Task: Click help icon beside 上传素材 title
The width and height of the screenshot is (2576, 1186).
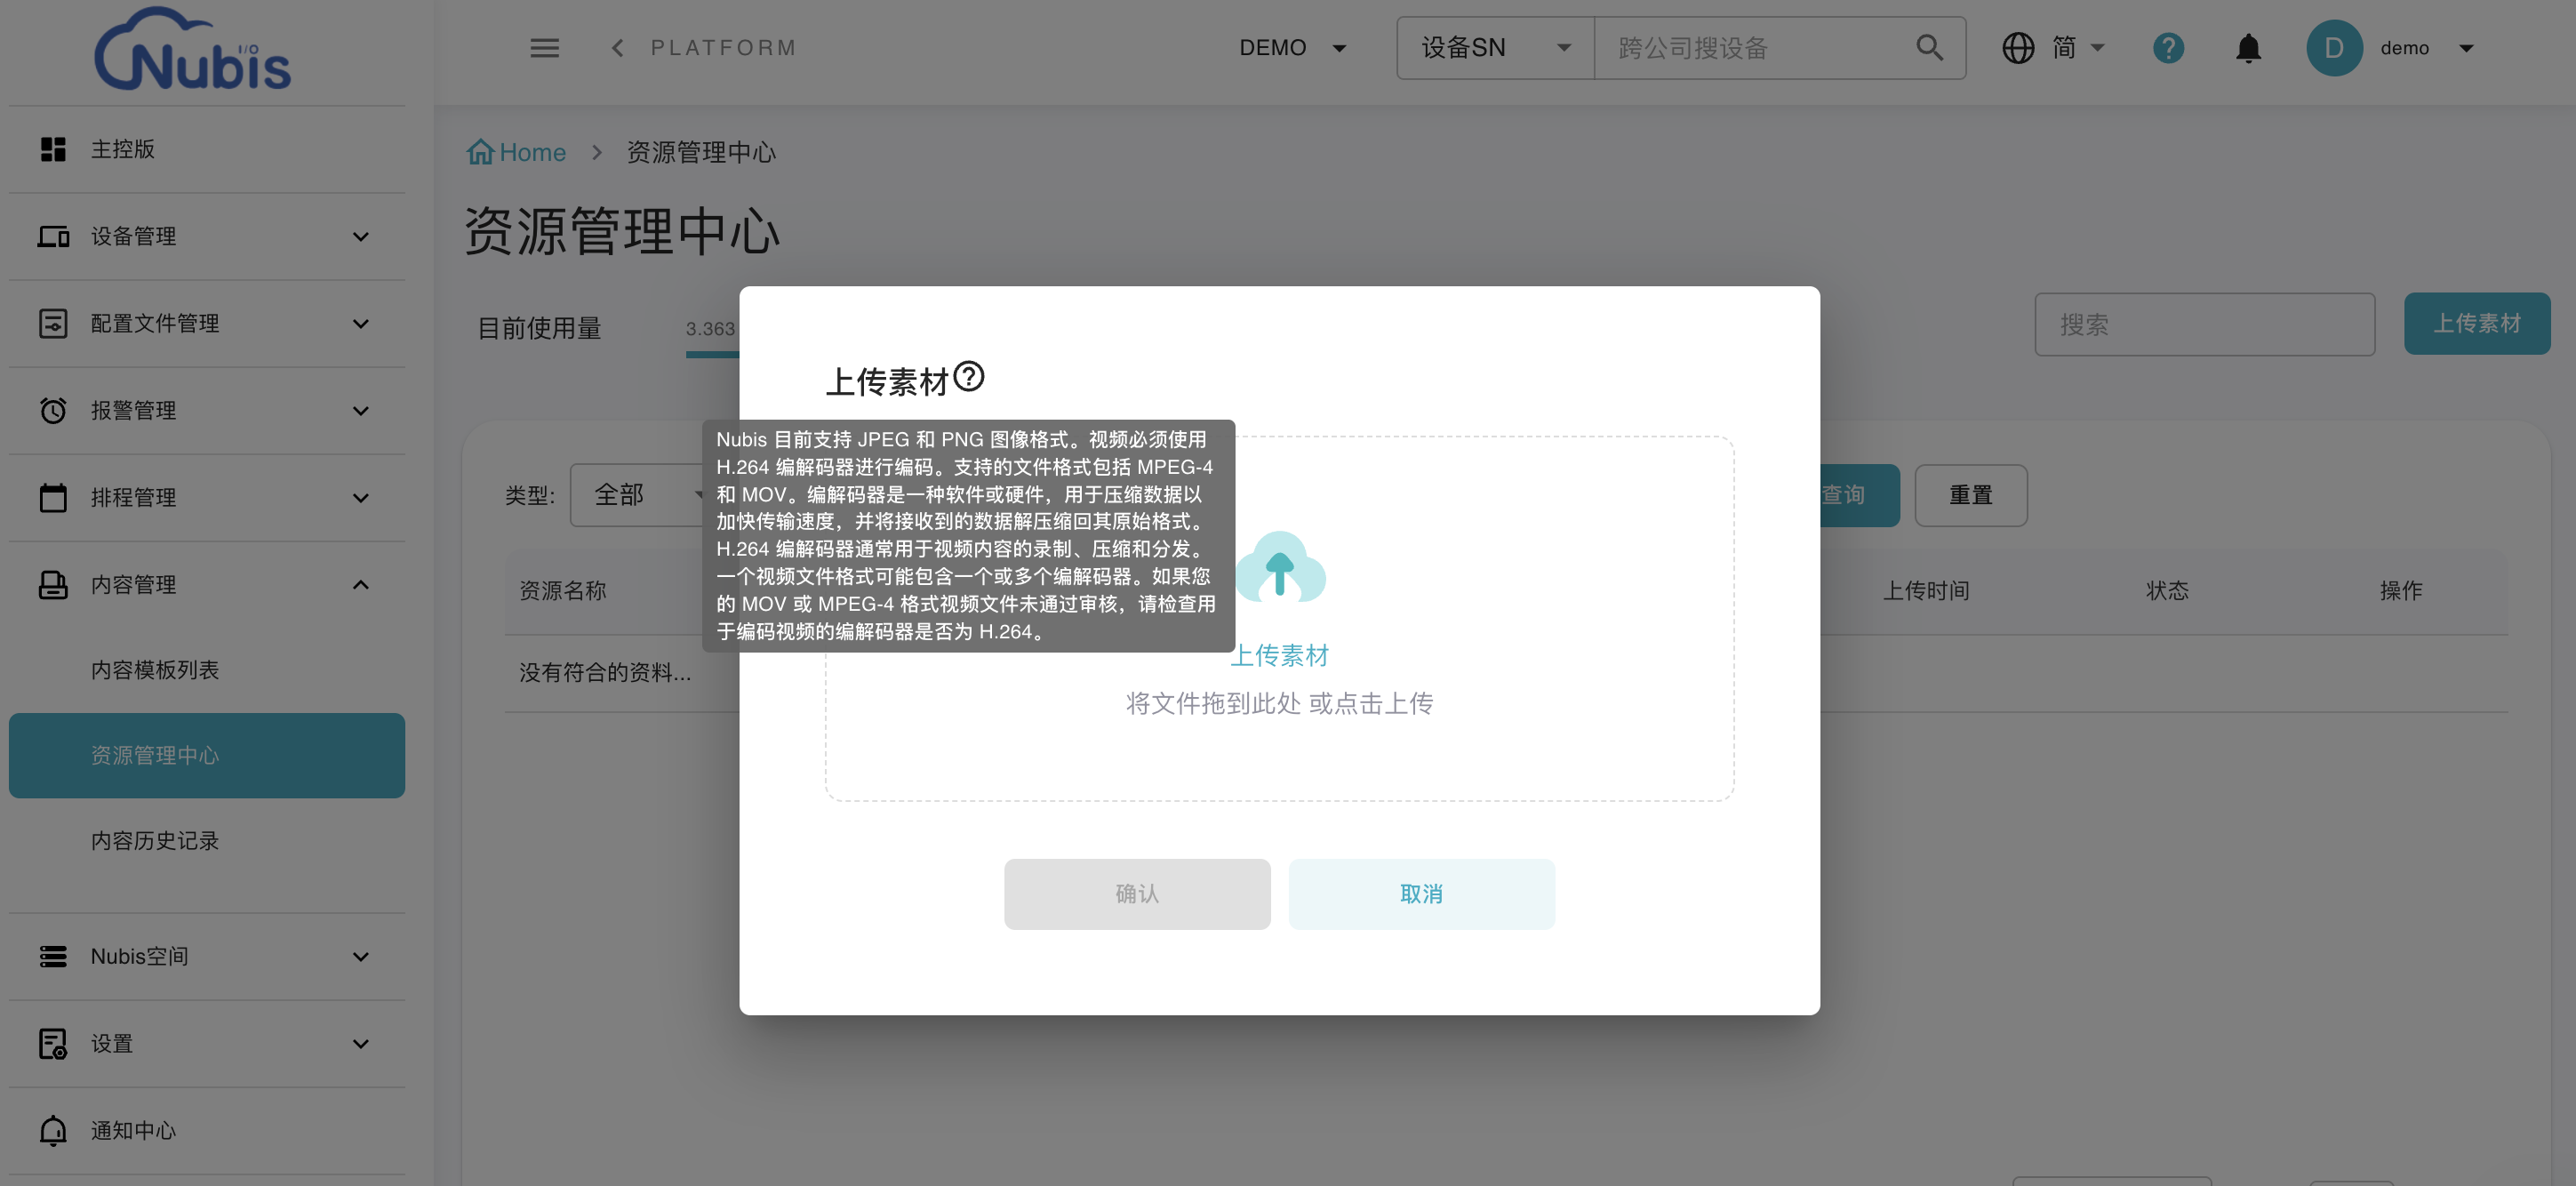Action: pyautogui.click(x=968, y=377)
